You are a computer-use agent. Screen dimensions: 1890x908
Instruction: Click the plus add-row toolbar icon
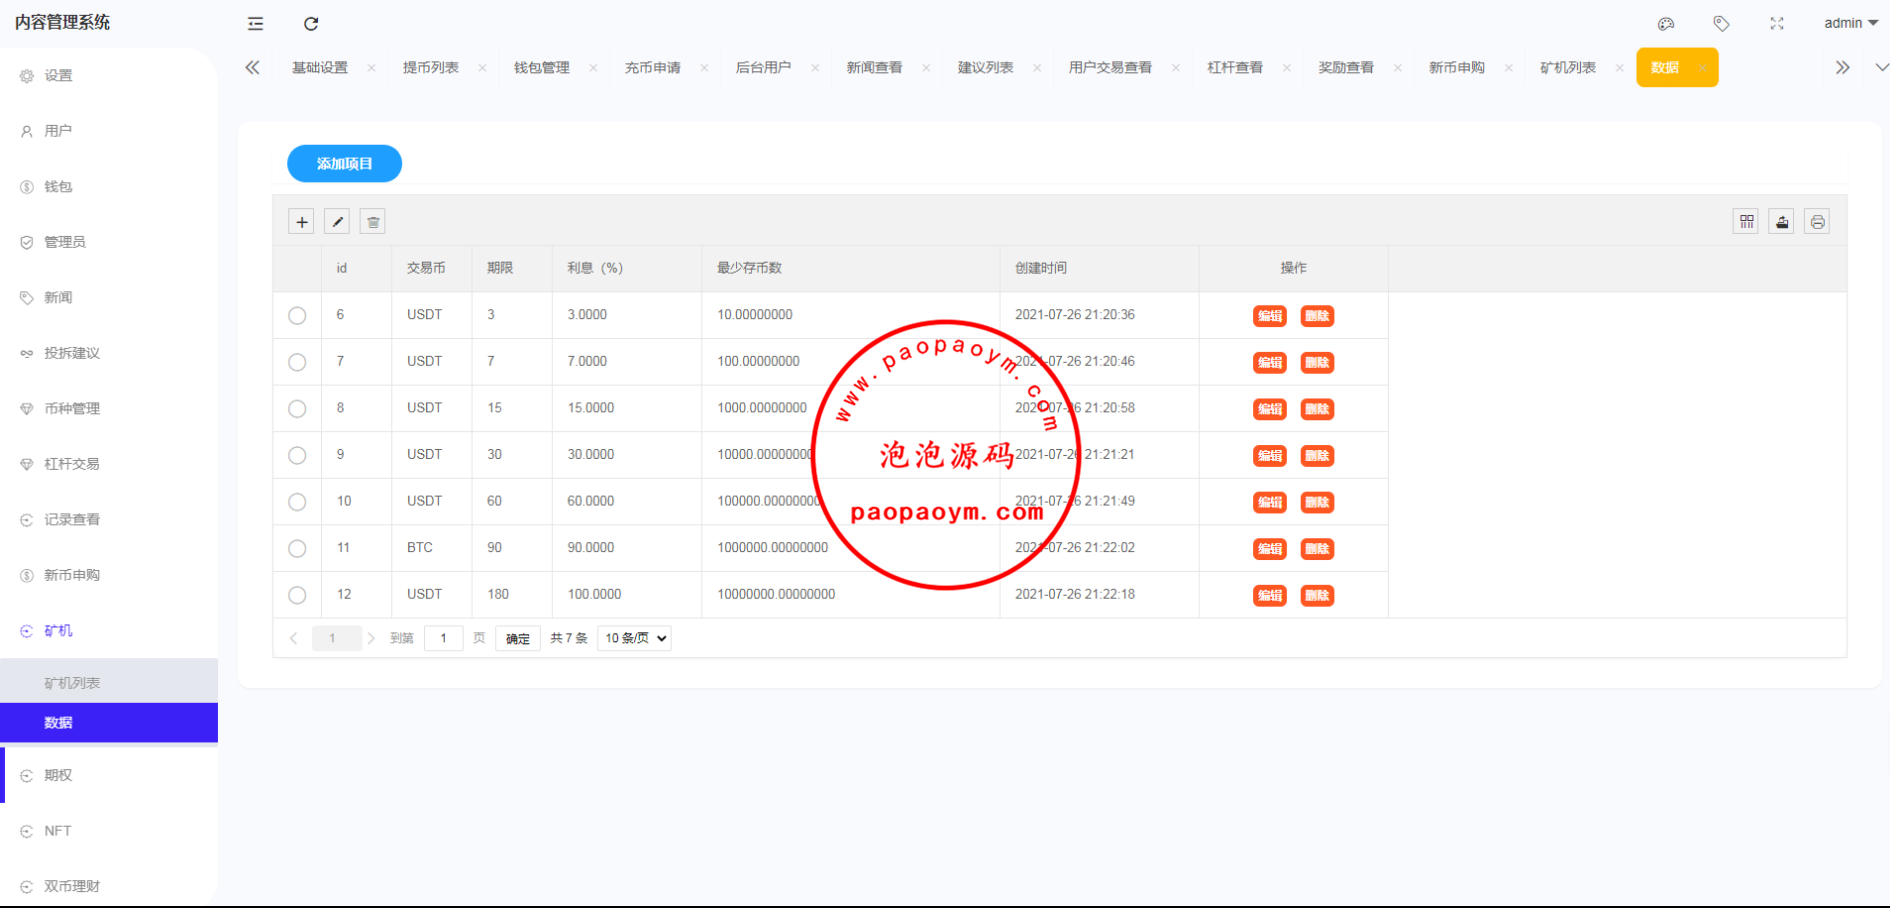301,222
